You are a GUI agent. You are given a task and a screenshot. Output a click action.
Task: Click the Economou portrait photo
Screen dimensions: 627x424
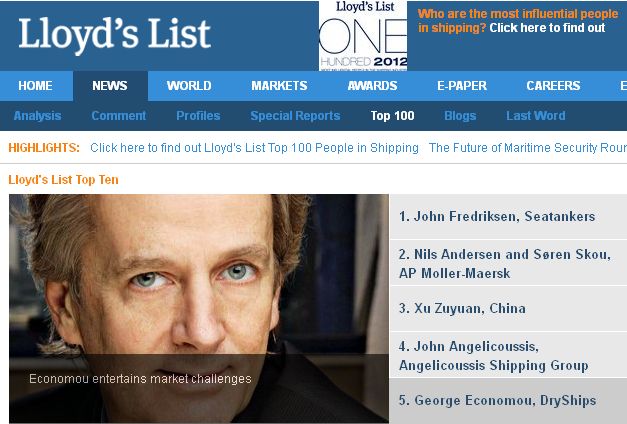click(199, 308)
